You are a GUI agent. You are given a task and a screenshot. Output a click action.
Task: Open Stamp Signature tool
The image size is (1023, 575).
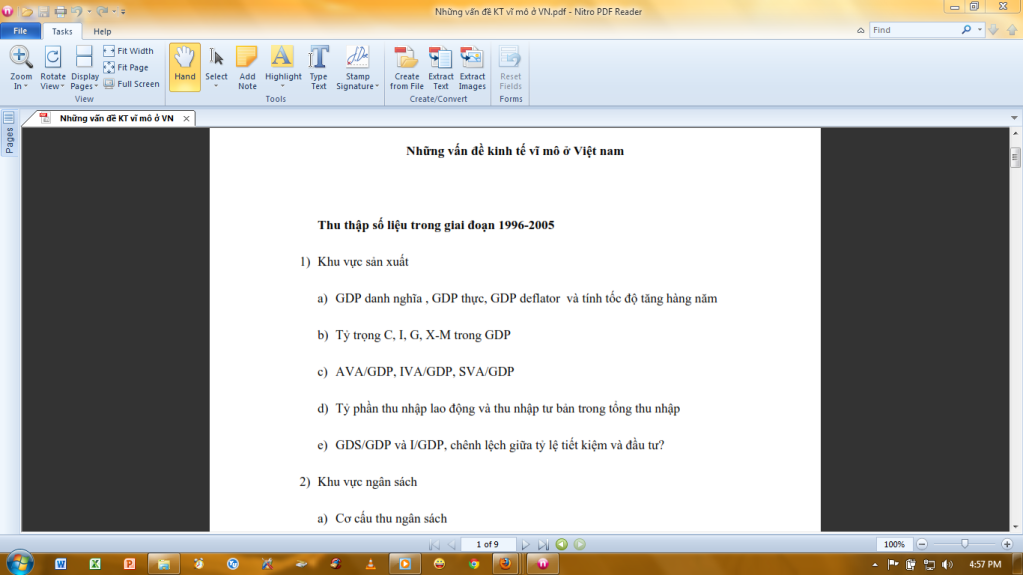[x=358, y=67]
